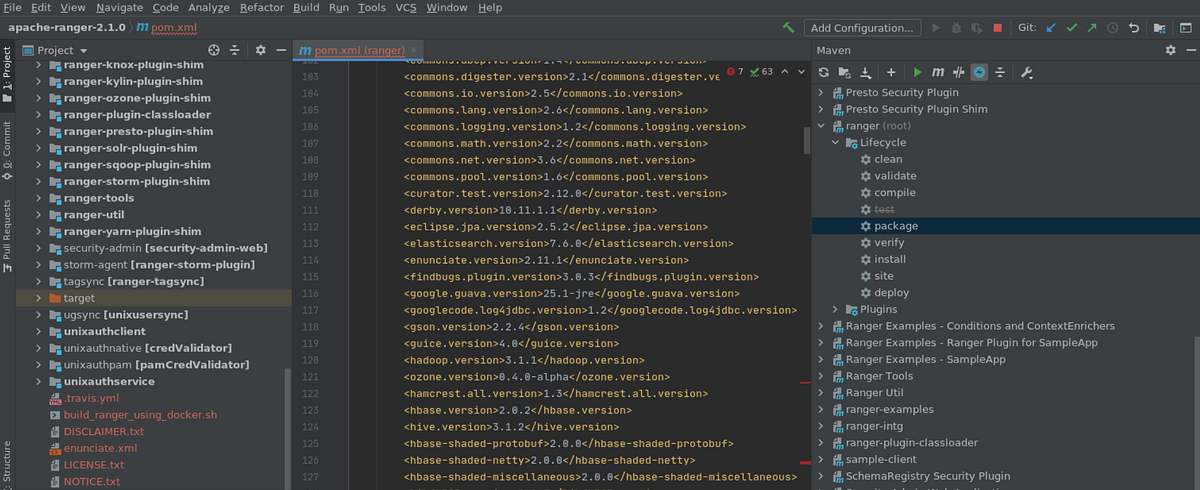Select the pom.xml (ranger) editor tab
This screenshot has width=1200, height=490.
click(359, 50)
